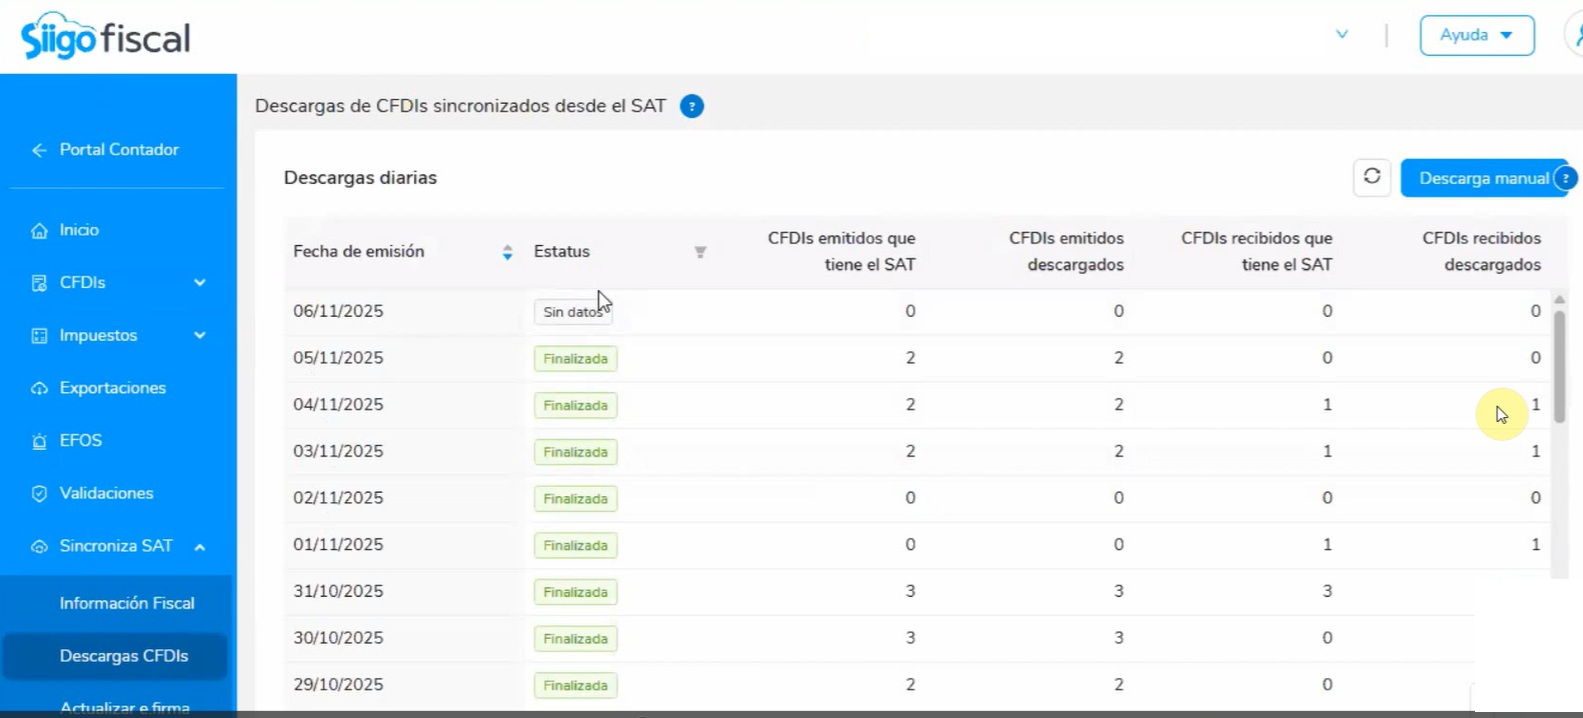Viewport: 1583px width, 718px height.
Task: Click the table's vertical scrollbar
Action: point(1559,366)
